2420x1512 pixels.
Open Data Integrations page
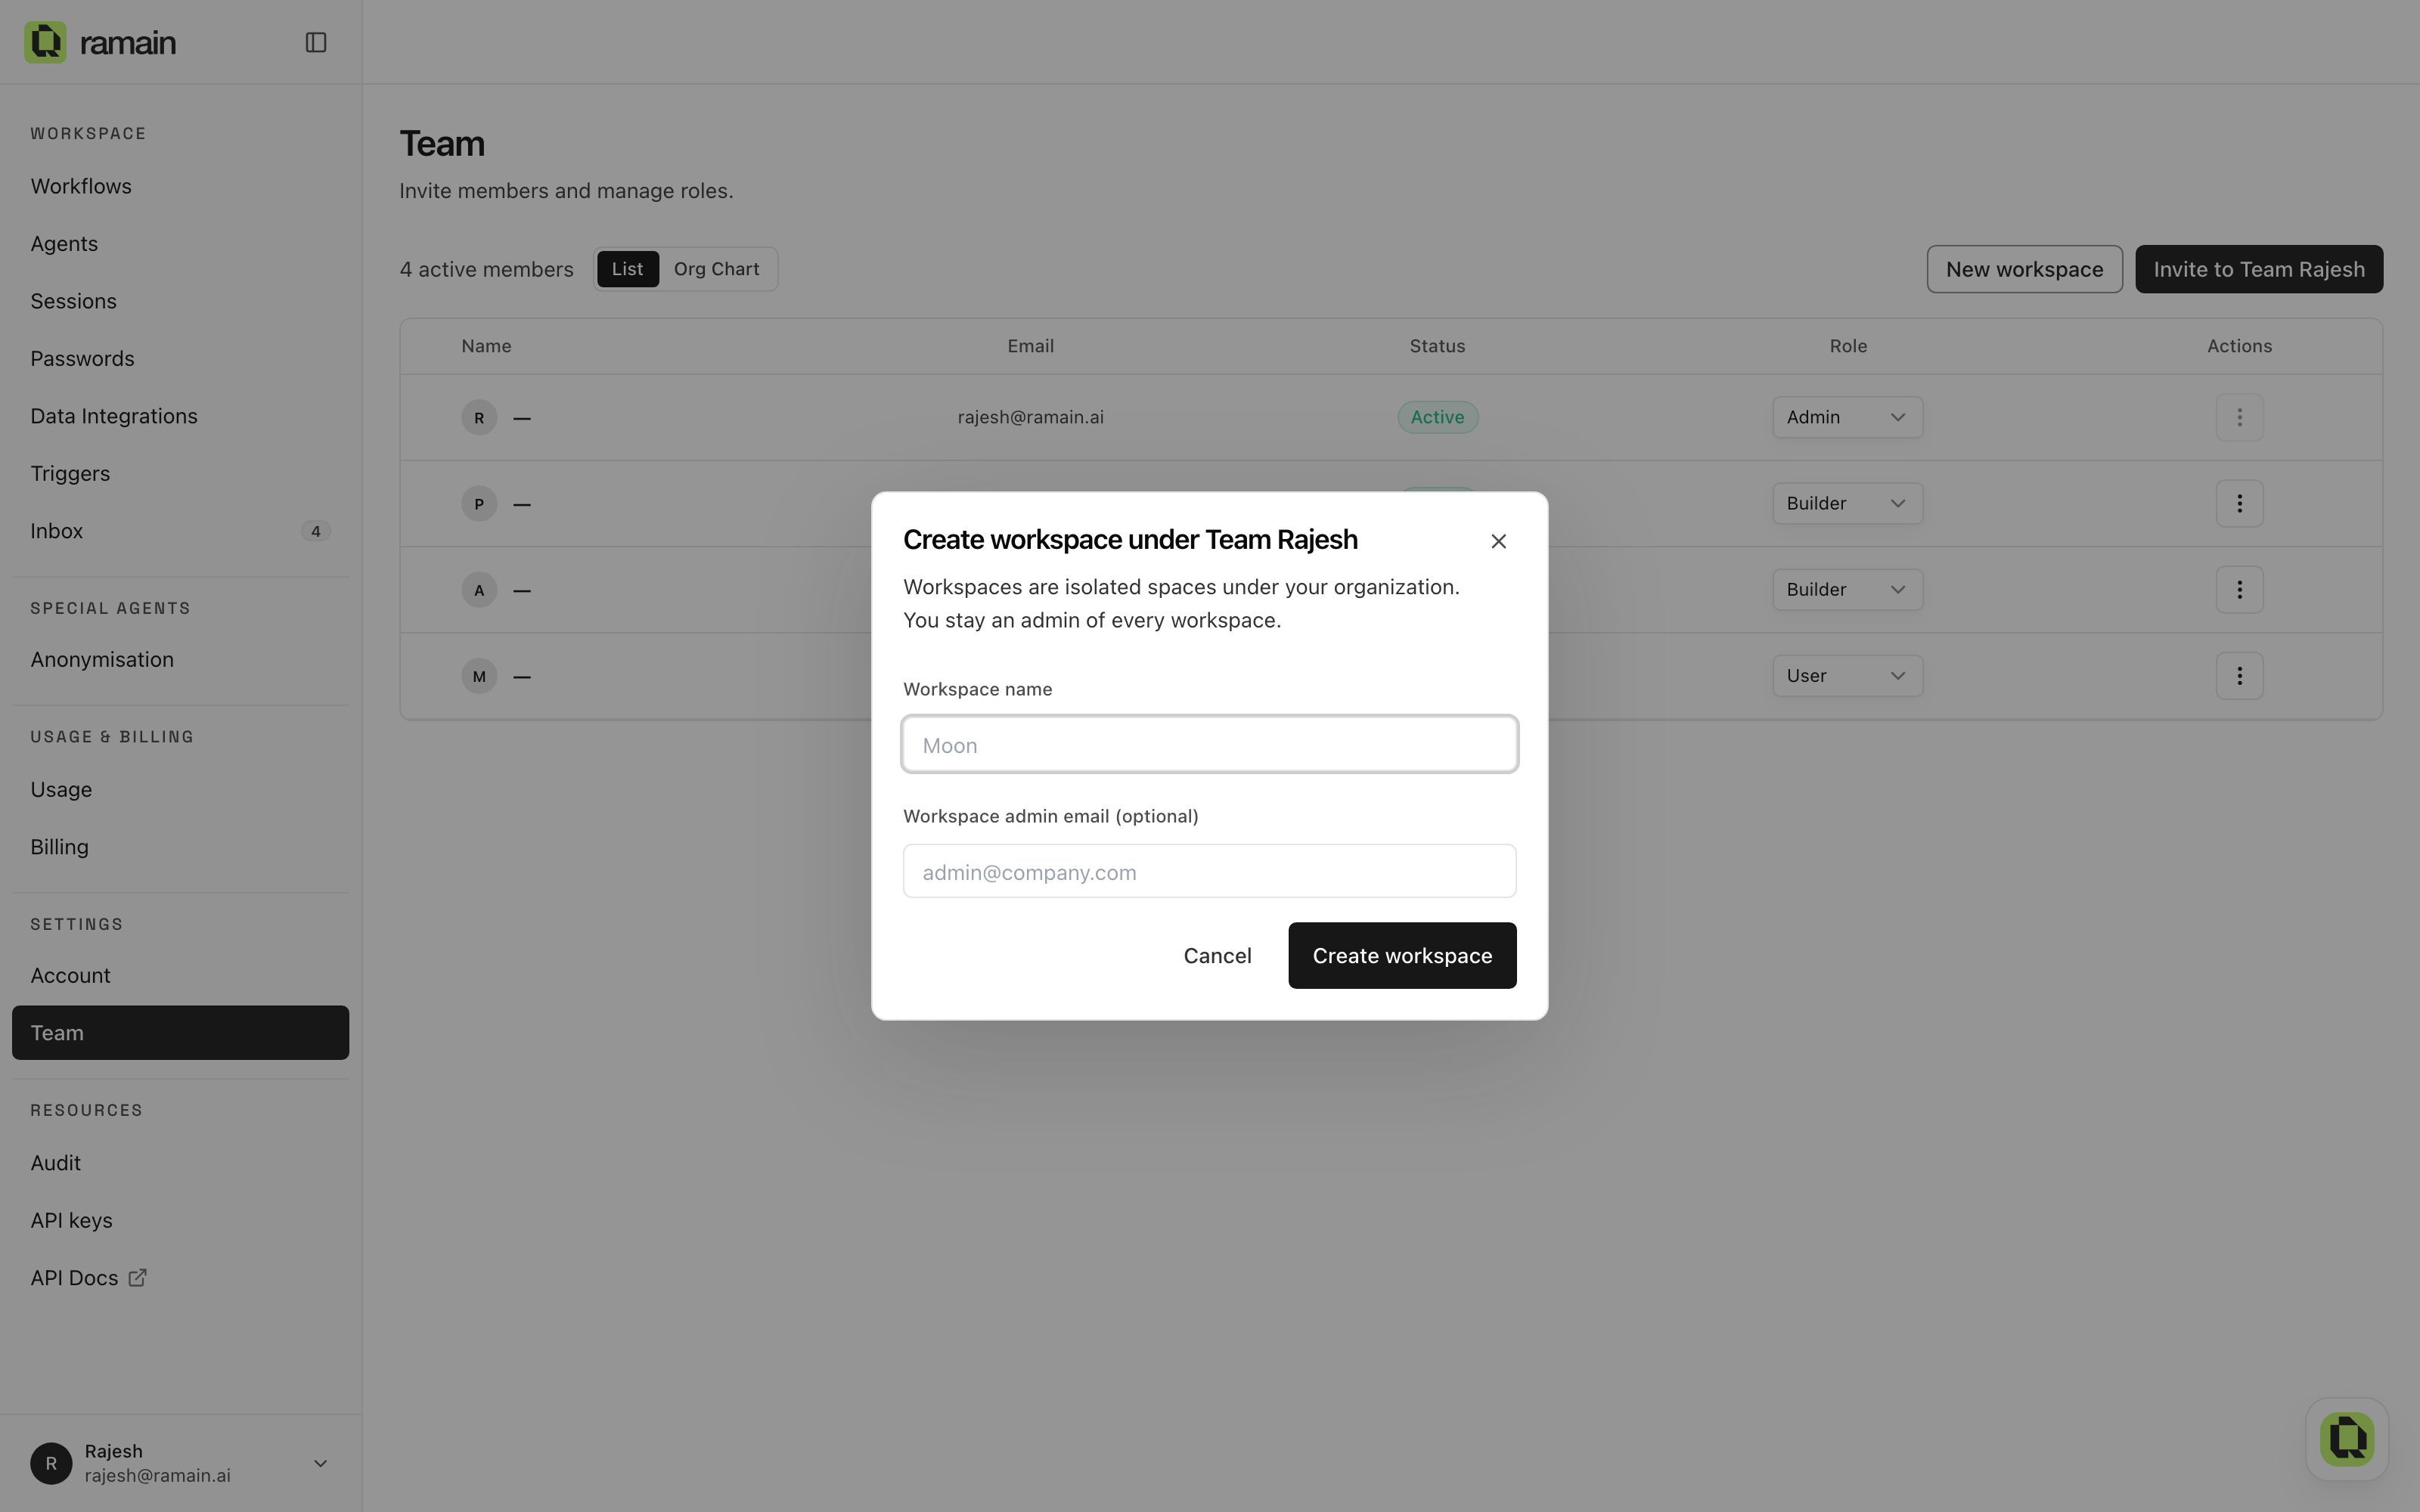pyautogui.click(x=180, y=416)
